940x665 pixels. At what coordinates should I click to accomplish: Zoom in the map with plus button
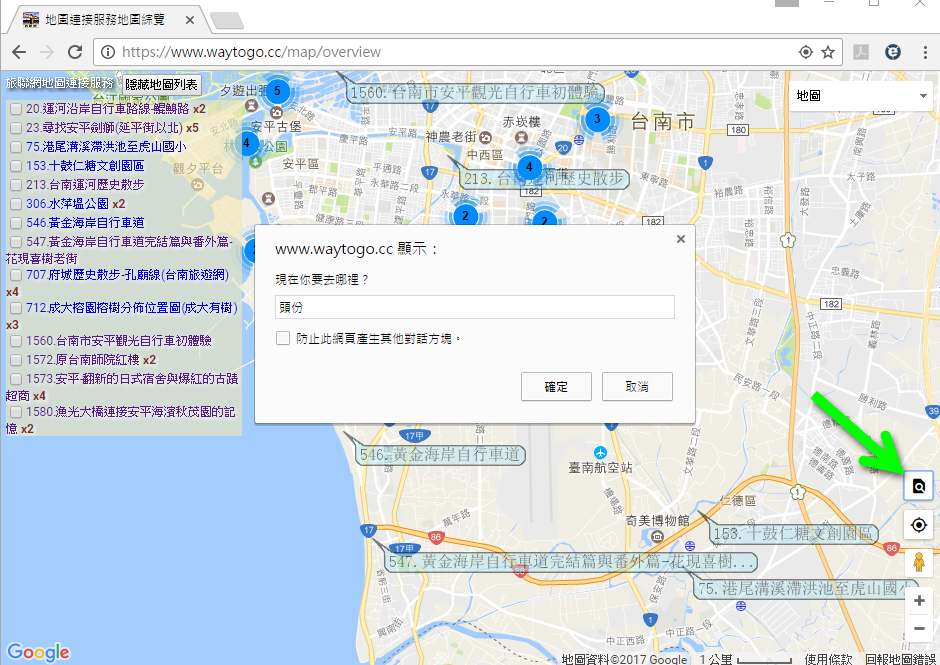pyautogui.click(x=918, y=601)
